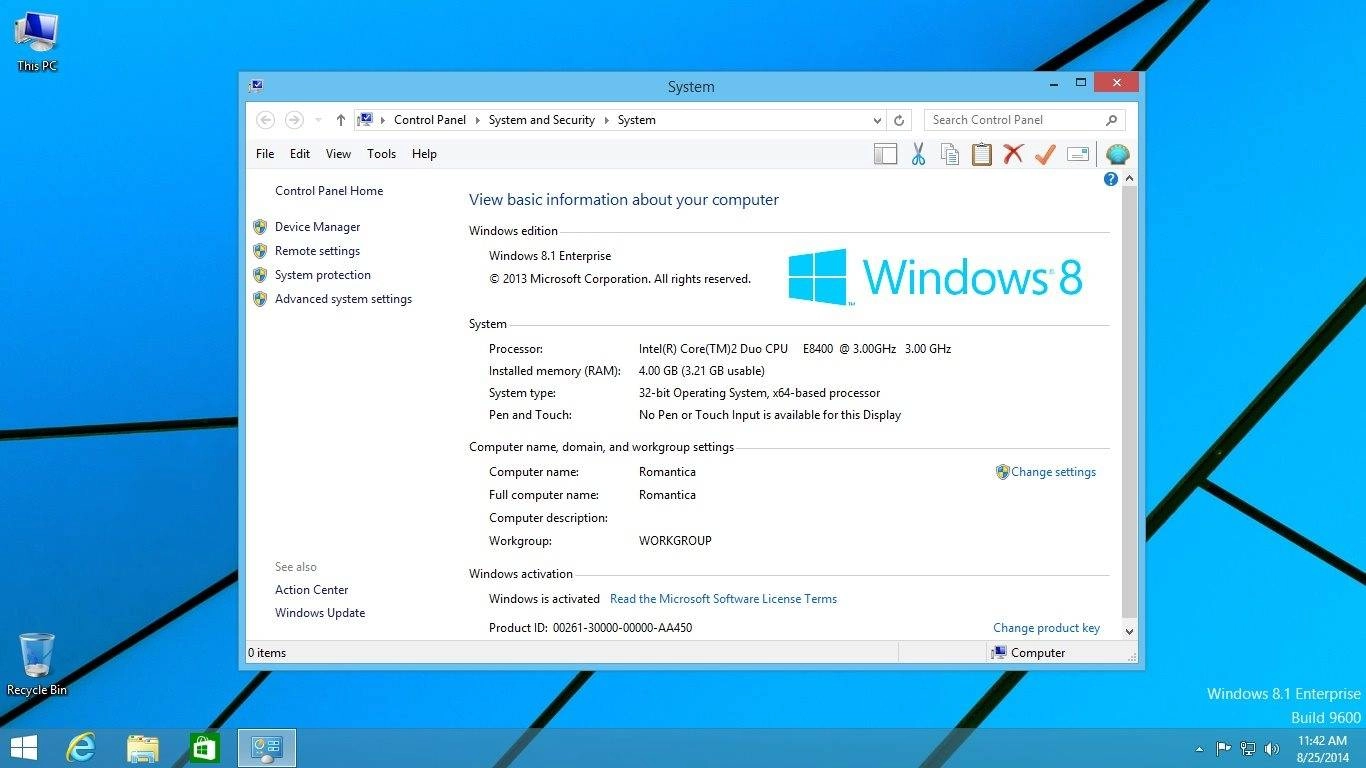This screenshot has width=1366, height=768.
Task: Click the 0 items status bar text
Action: point(267,653)
